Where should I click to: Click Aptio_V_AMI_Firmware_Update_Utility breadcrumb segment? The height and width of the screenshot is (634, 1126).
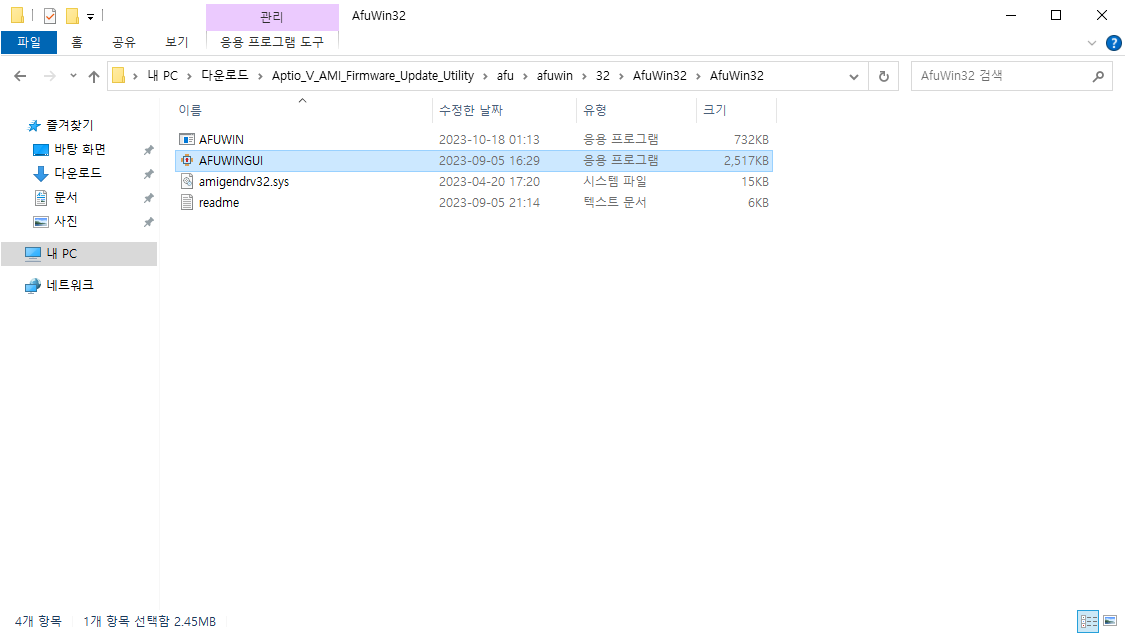[373, 75]
